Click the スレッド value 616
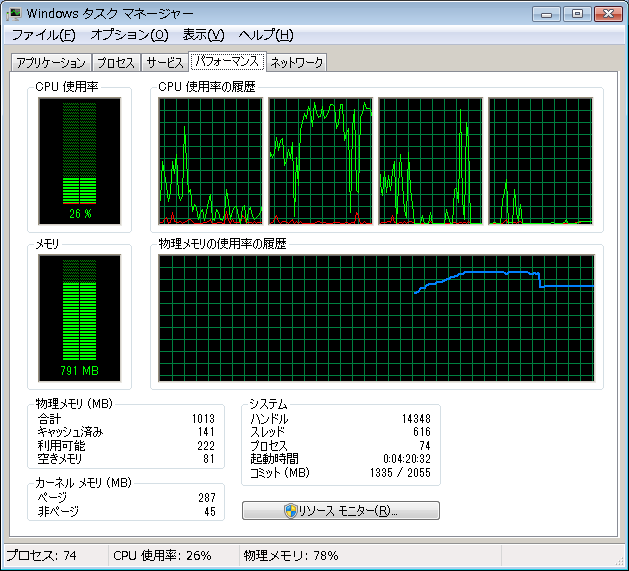Viewport: 629px width, 571px height. pyautogui.click(x=422, y=432)
